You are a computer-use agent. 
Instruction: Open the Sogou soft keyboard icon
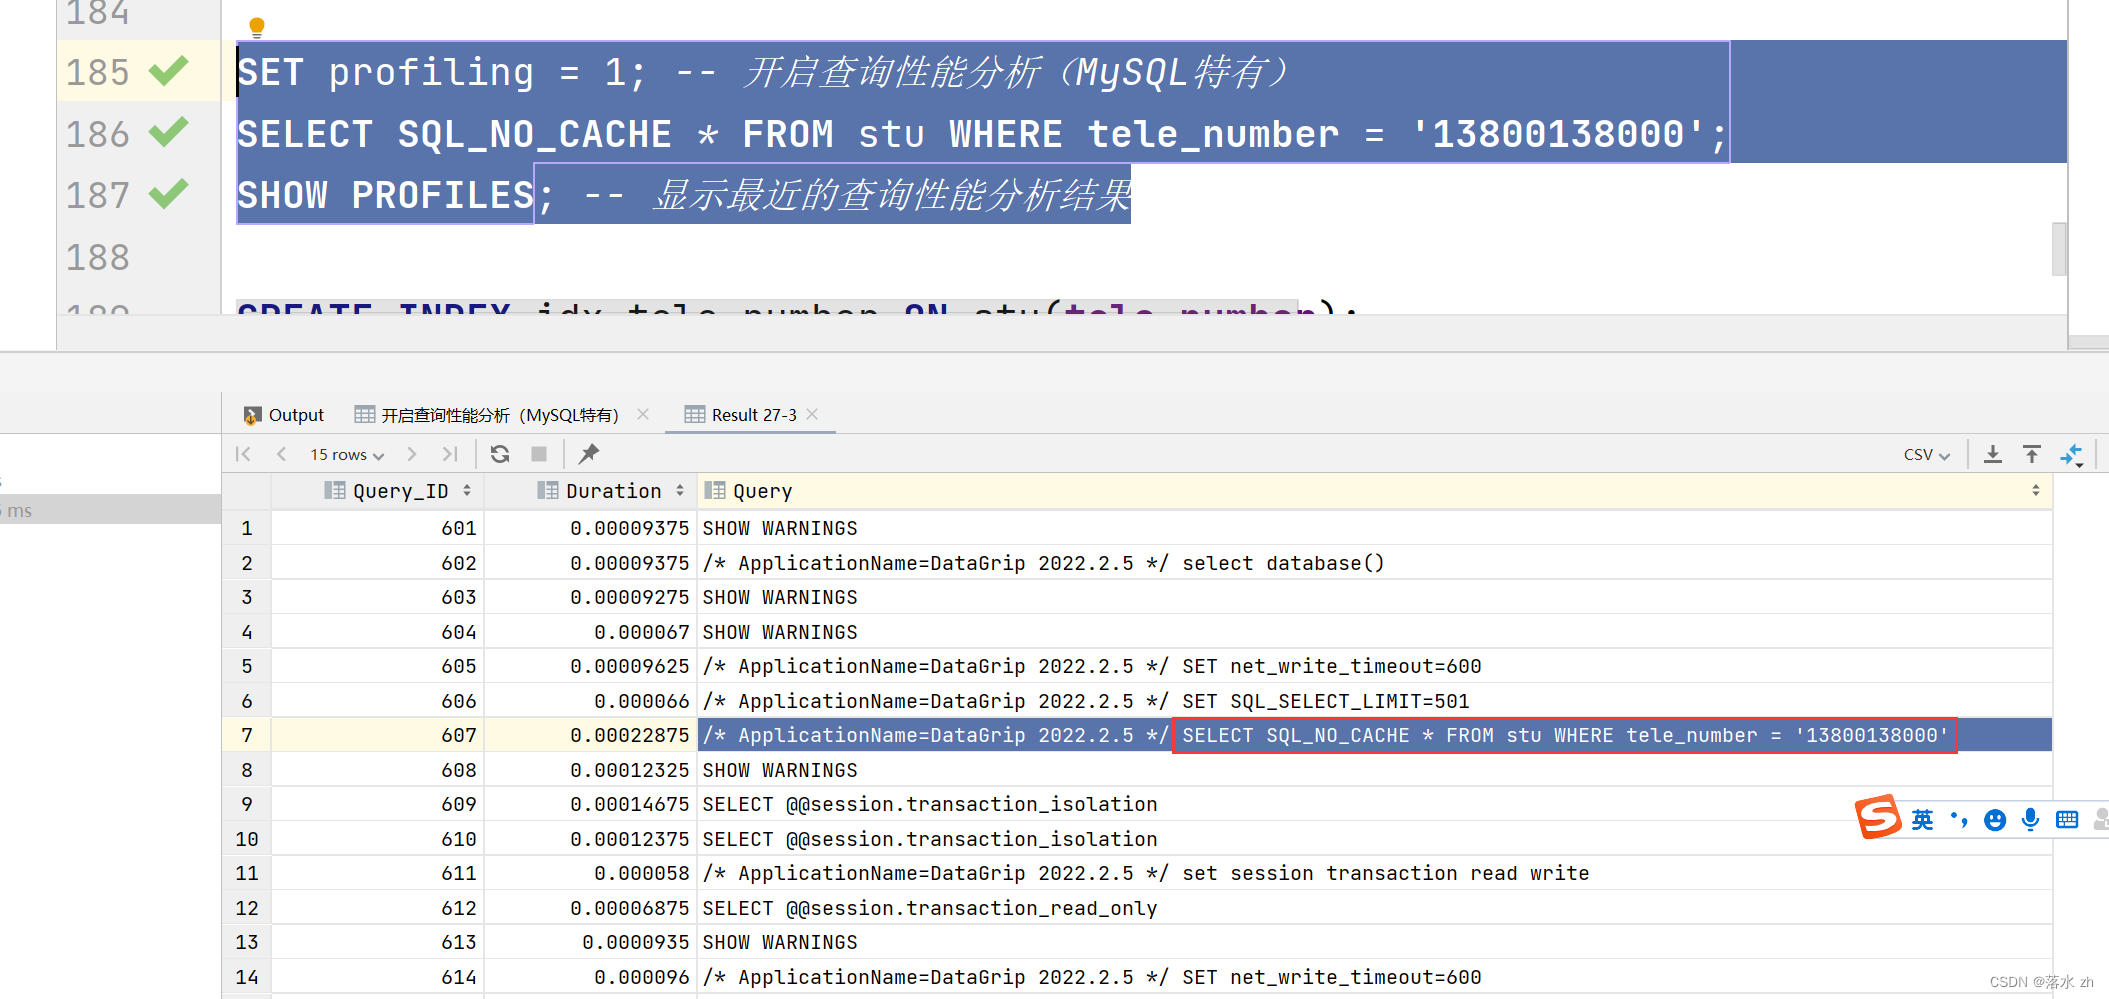coord(2067,820)
